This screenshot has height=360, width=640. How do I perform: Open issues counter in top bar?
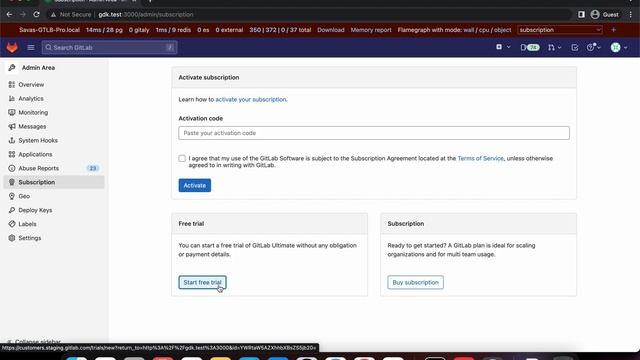[530, 47]
